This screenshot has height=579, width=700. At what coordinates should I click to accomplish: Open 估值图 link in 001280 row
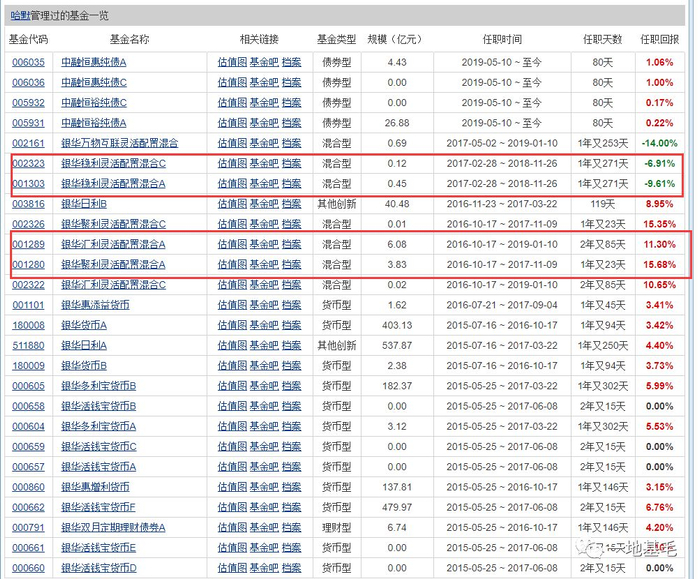tap(232, 265)
